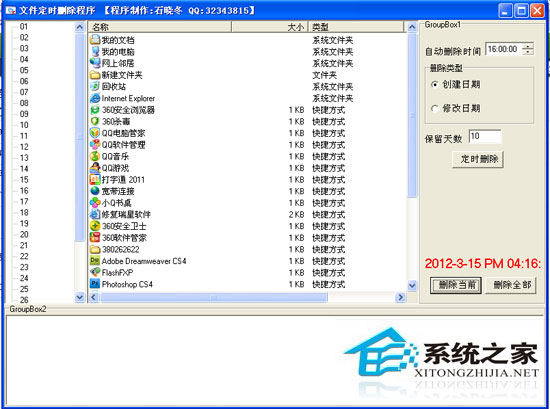Viewport: 550px width, 409px height.
Task: Click the Photoshop CS4 icon
Action: click(95, 284)
